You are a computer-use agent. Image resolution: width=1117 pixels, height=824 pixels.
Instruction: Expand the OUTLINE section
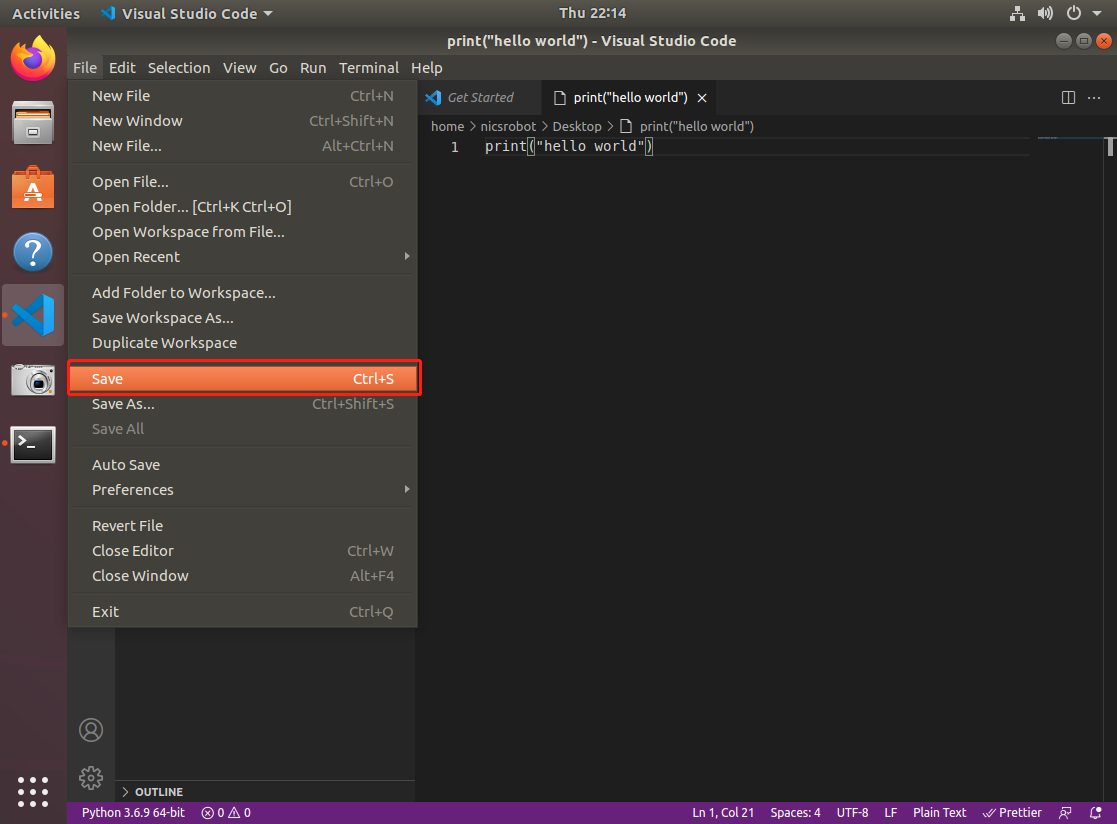click(265, 792)
